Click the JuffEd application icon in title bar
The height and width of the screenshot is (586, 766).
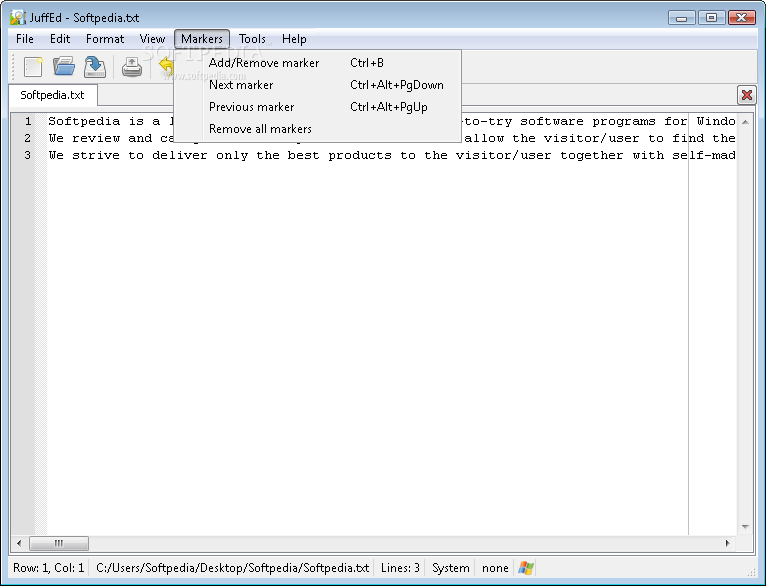(18, 18)
